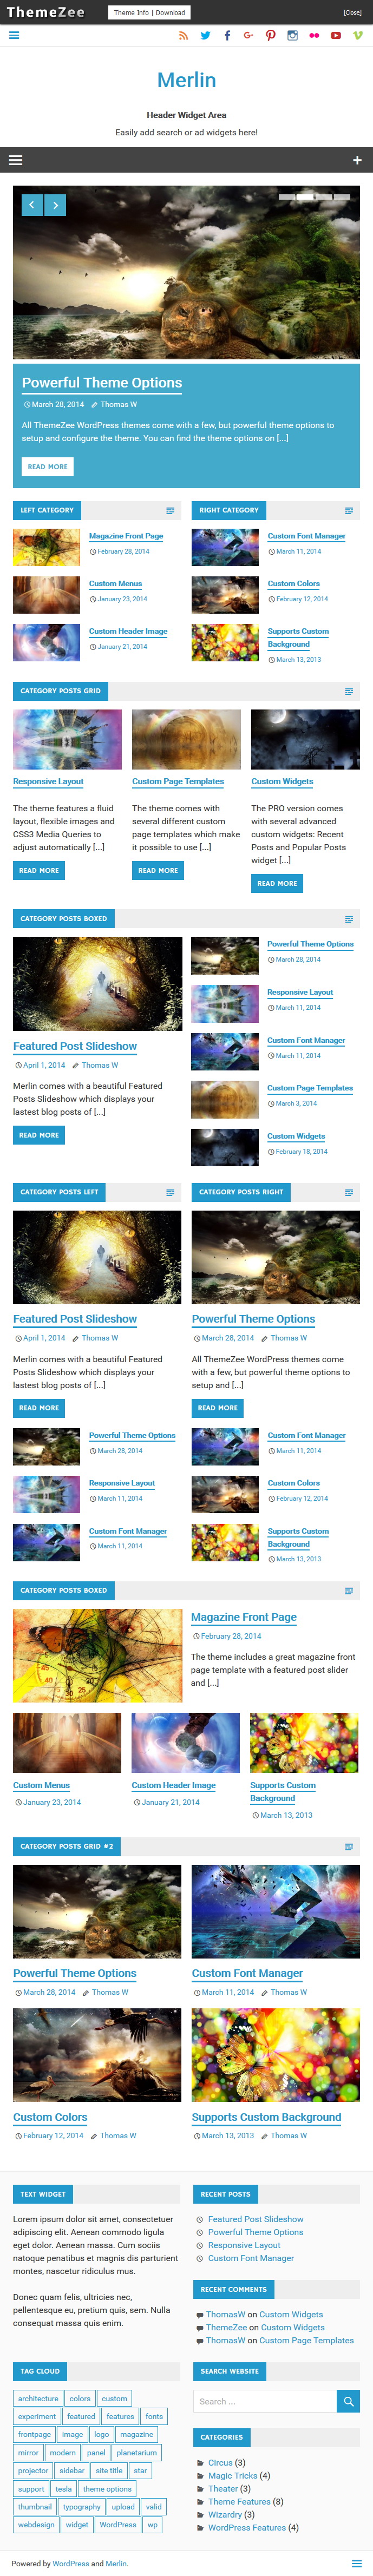Open the Instagram social icon
This screenshot has width=373, height=2576.
pyautogui.click(x=292, y=35)
